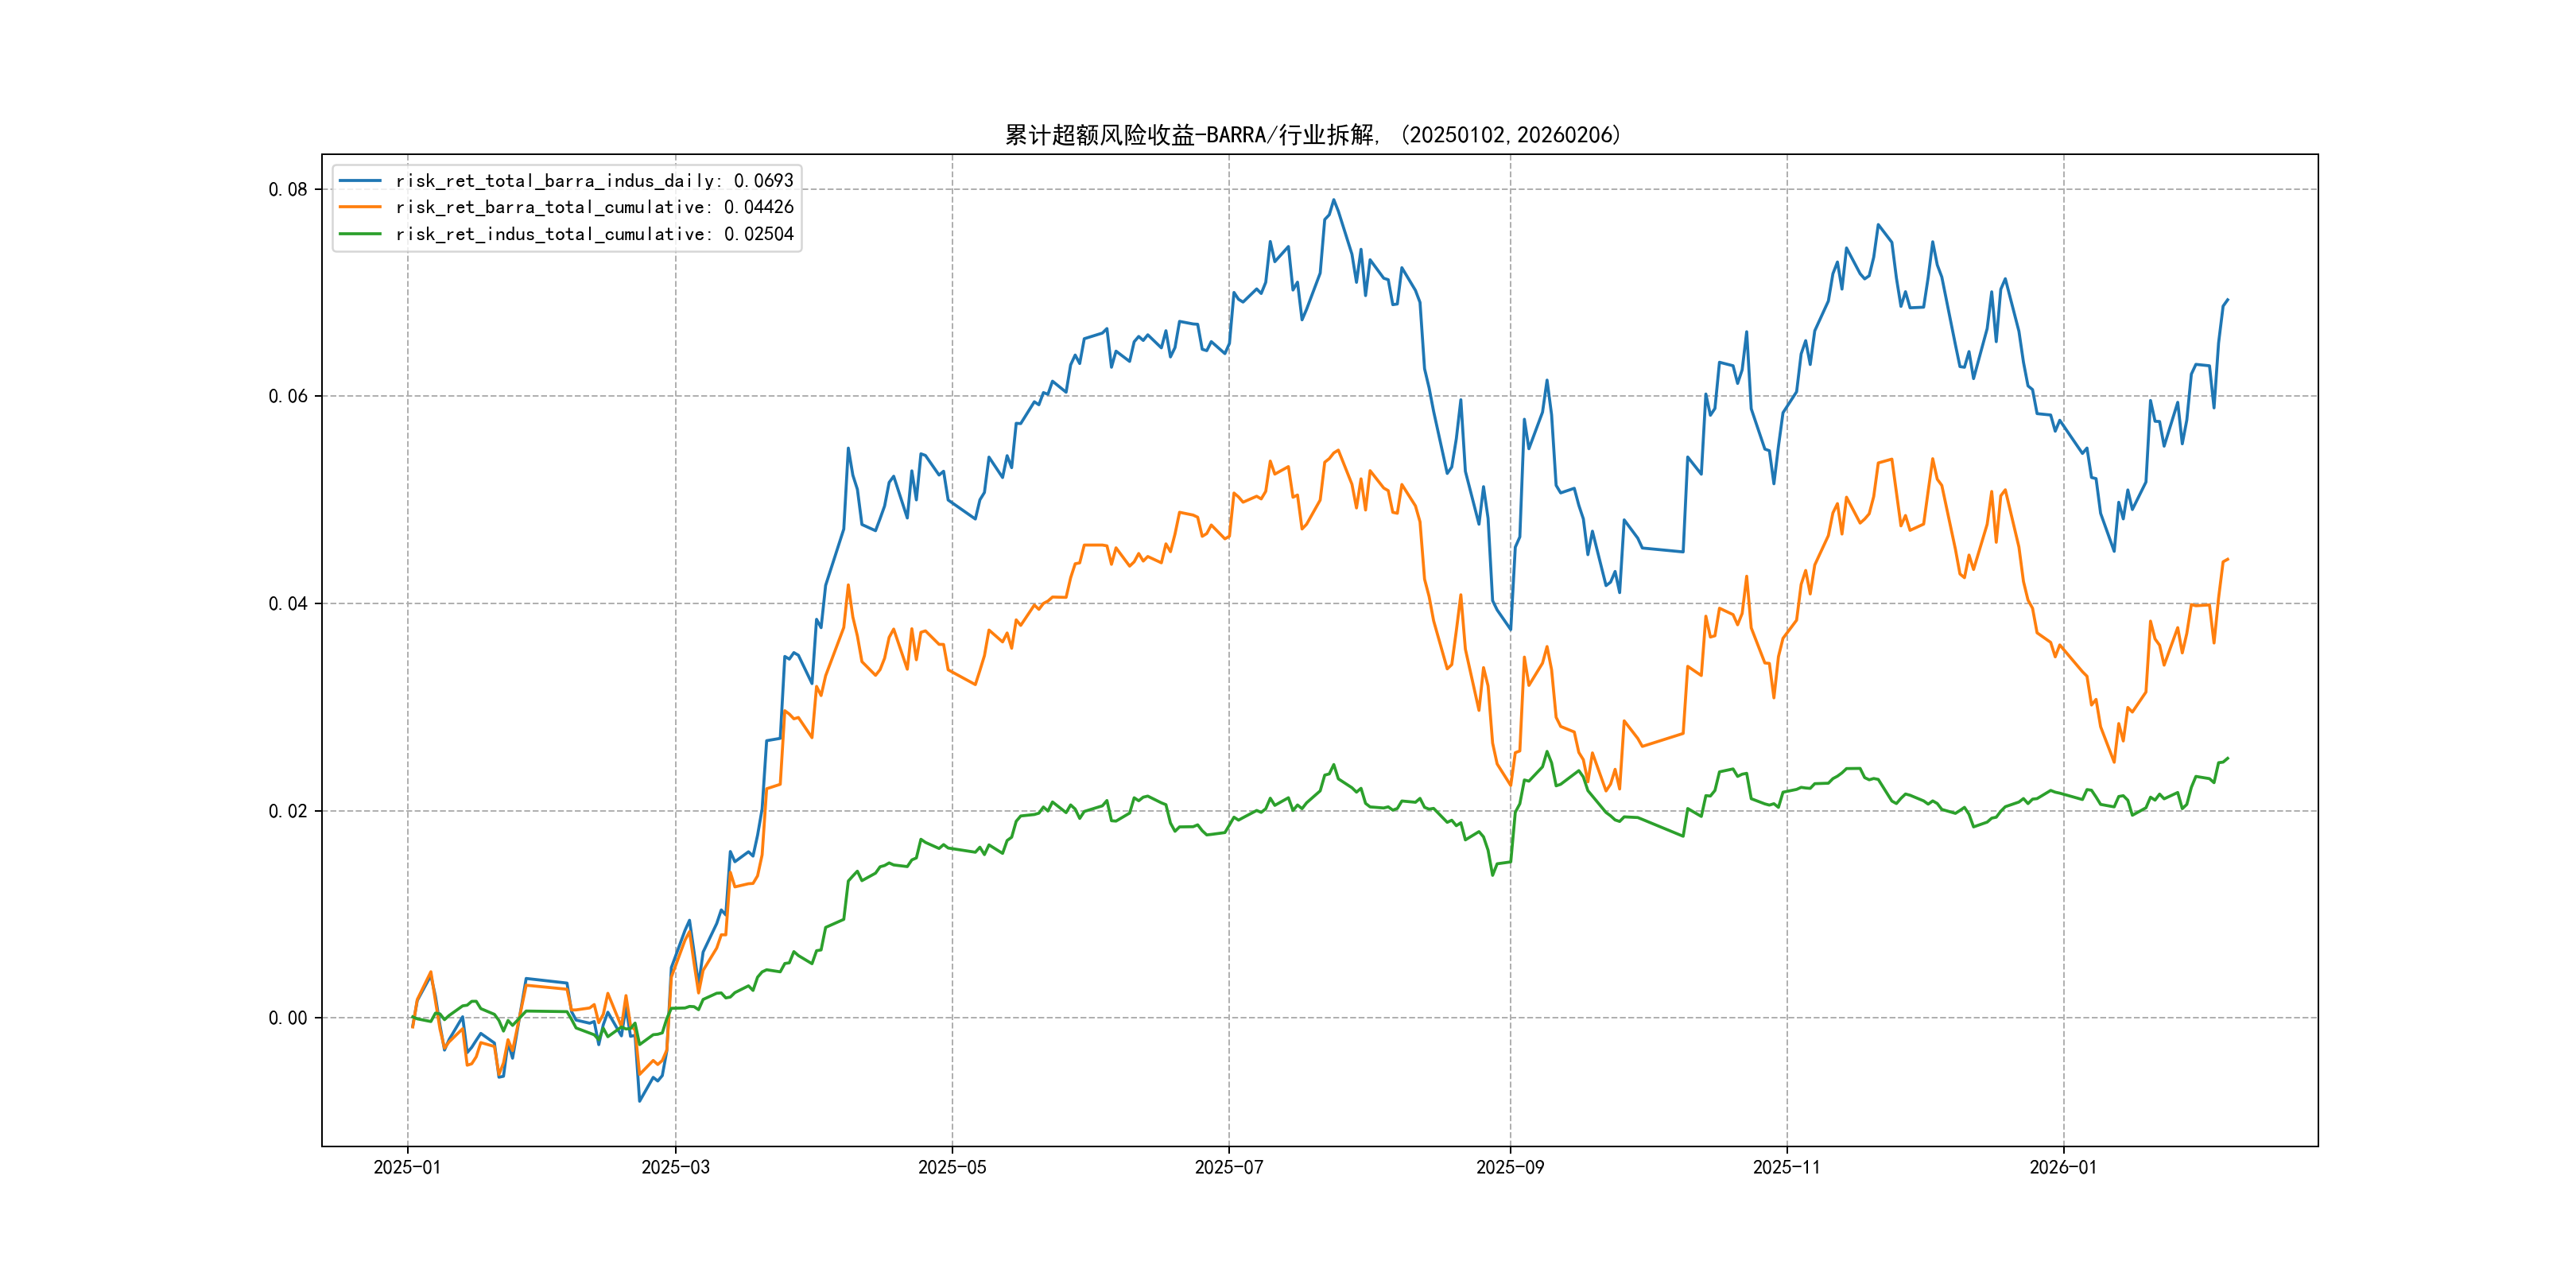Click the 2025-07 x-axis tick label

pos(1229,1167)
